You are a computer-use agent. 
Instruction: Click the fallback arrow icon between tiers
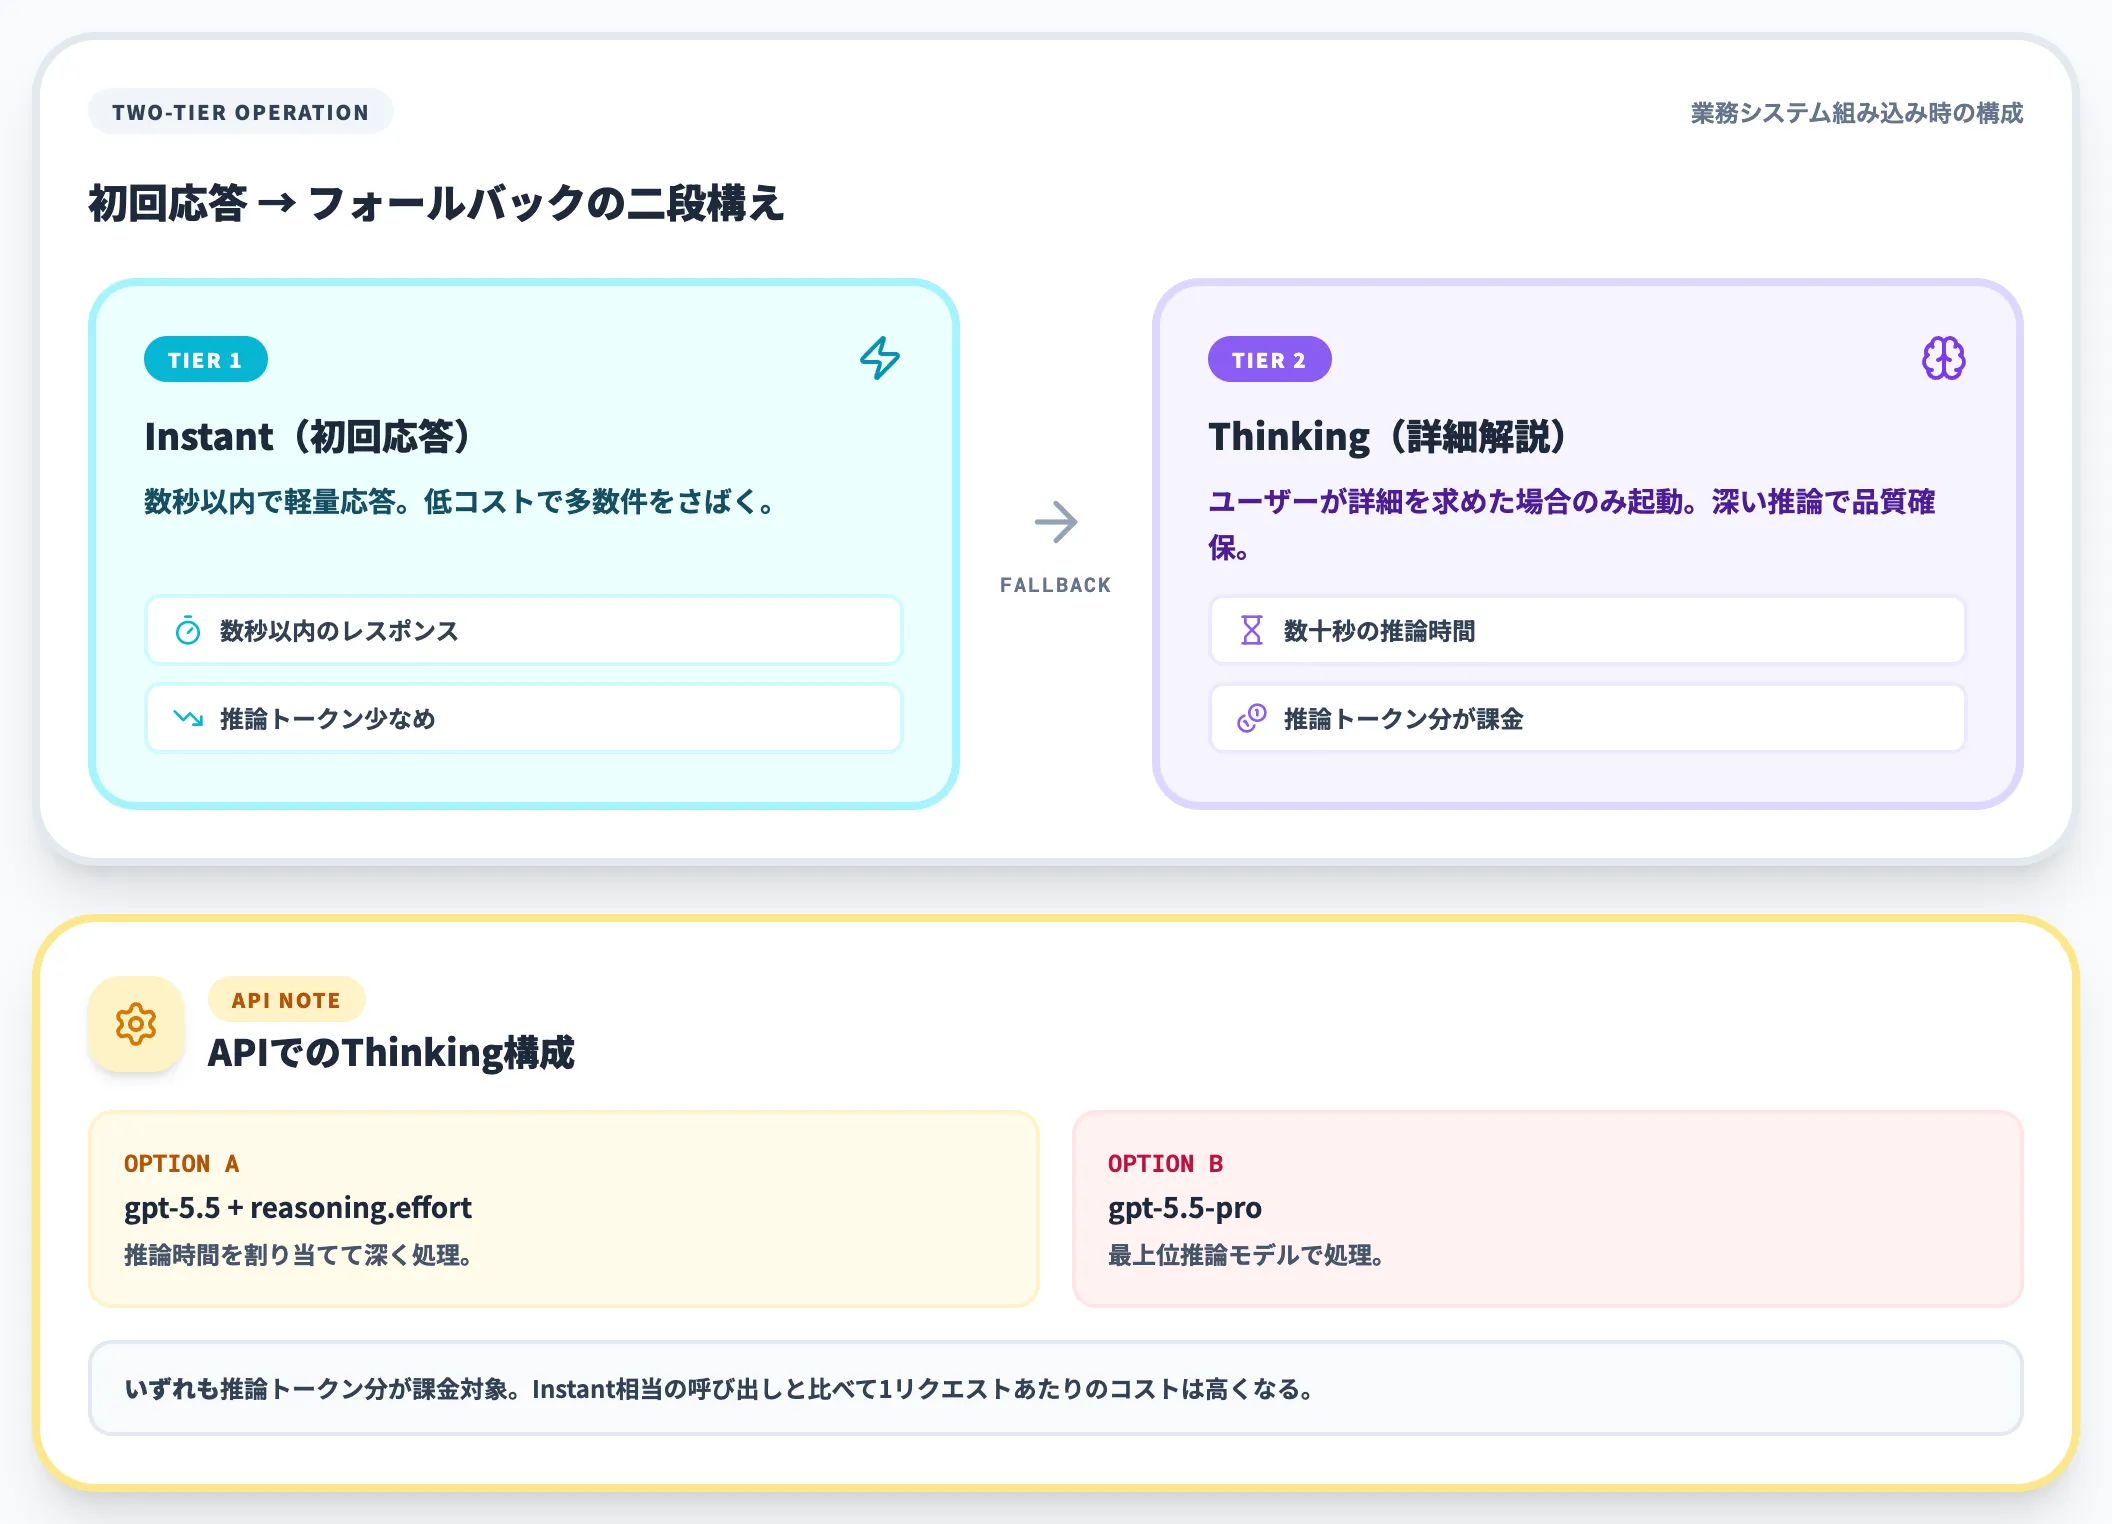1055,522
